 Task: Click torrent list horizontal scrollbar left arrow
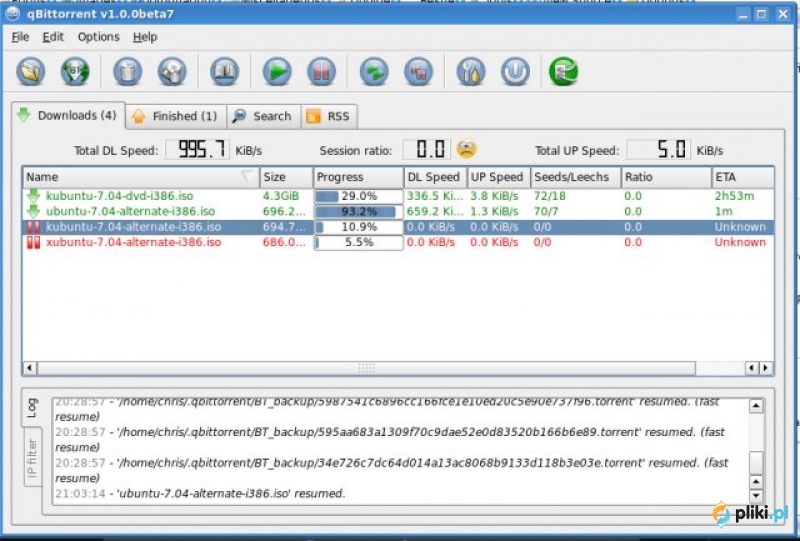[30, 368]
